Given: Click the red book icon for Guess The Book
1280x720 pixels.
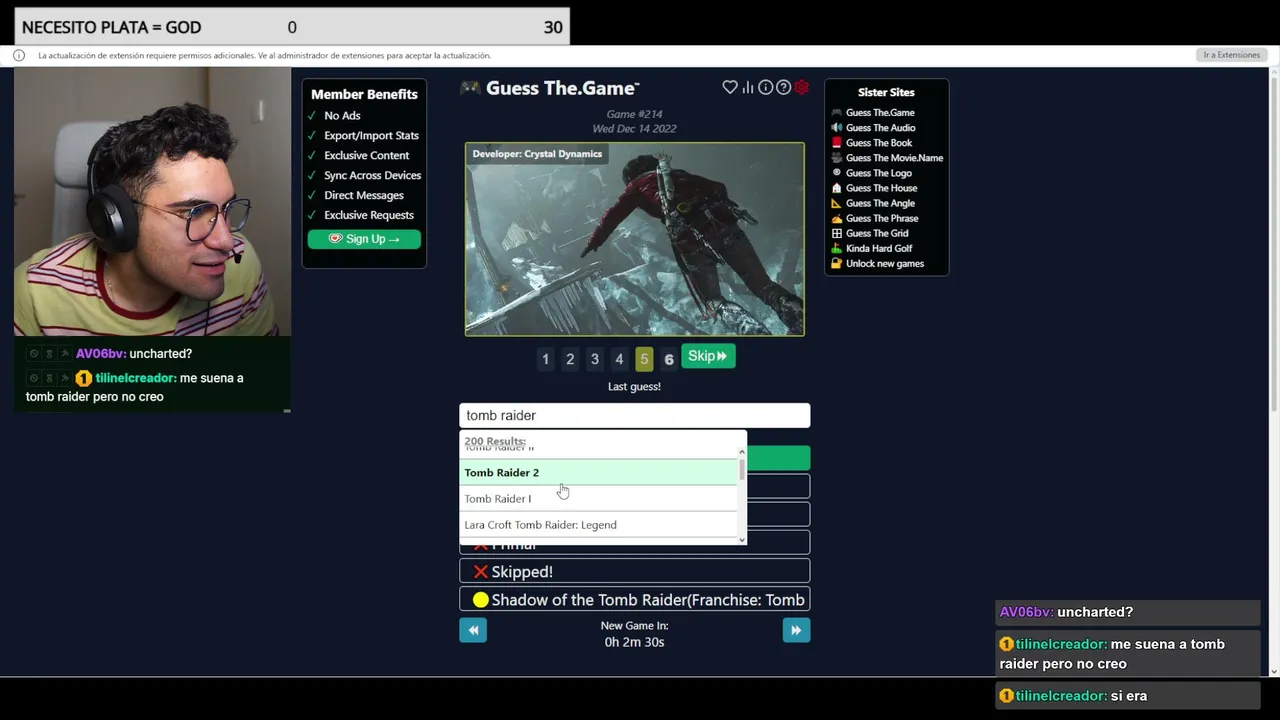Looking at the screenshot, I should point(837,143).
